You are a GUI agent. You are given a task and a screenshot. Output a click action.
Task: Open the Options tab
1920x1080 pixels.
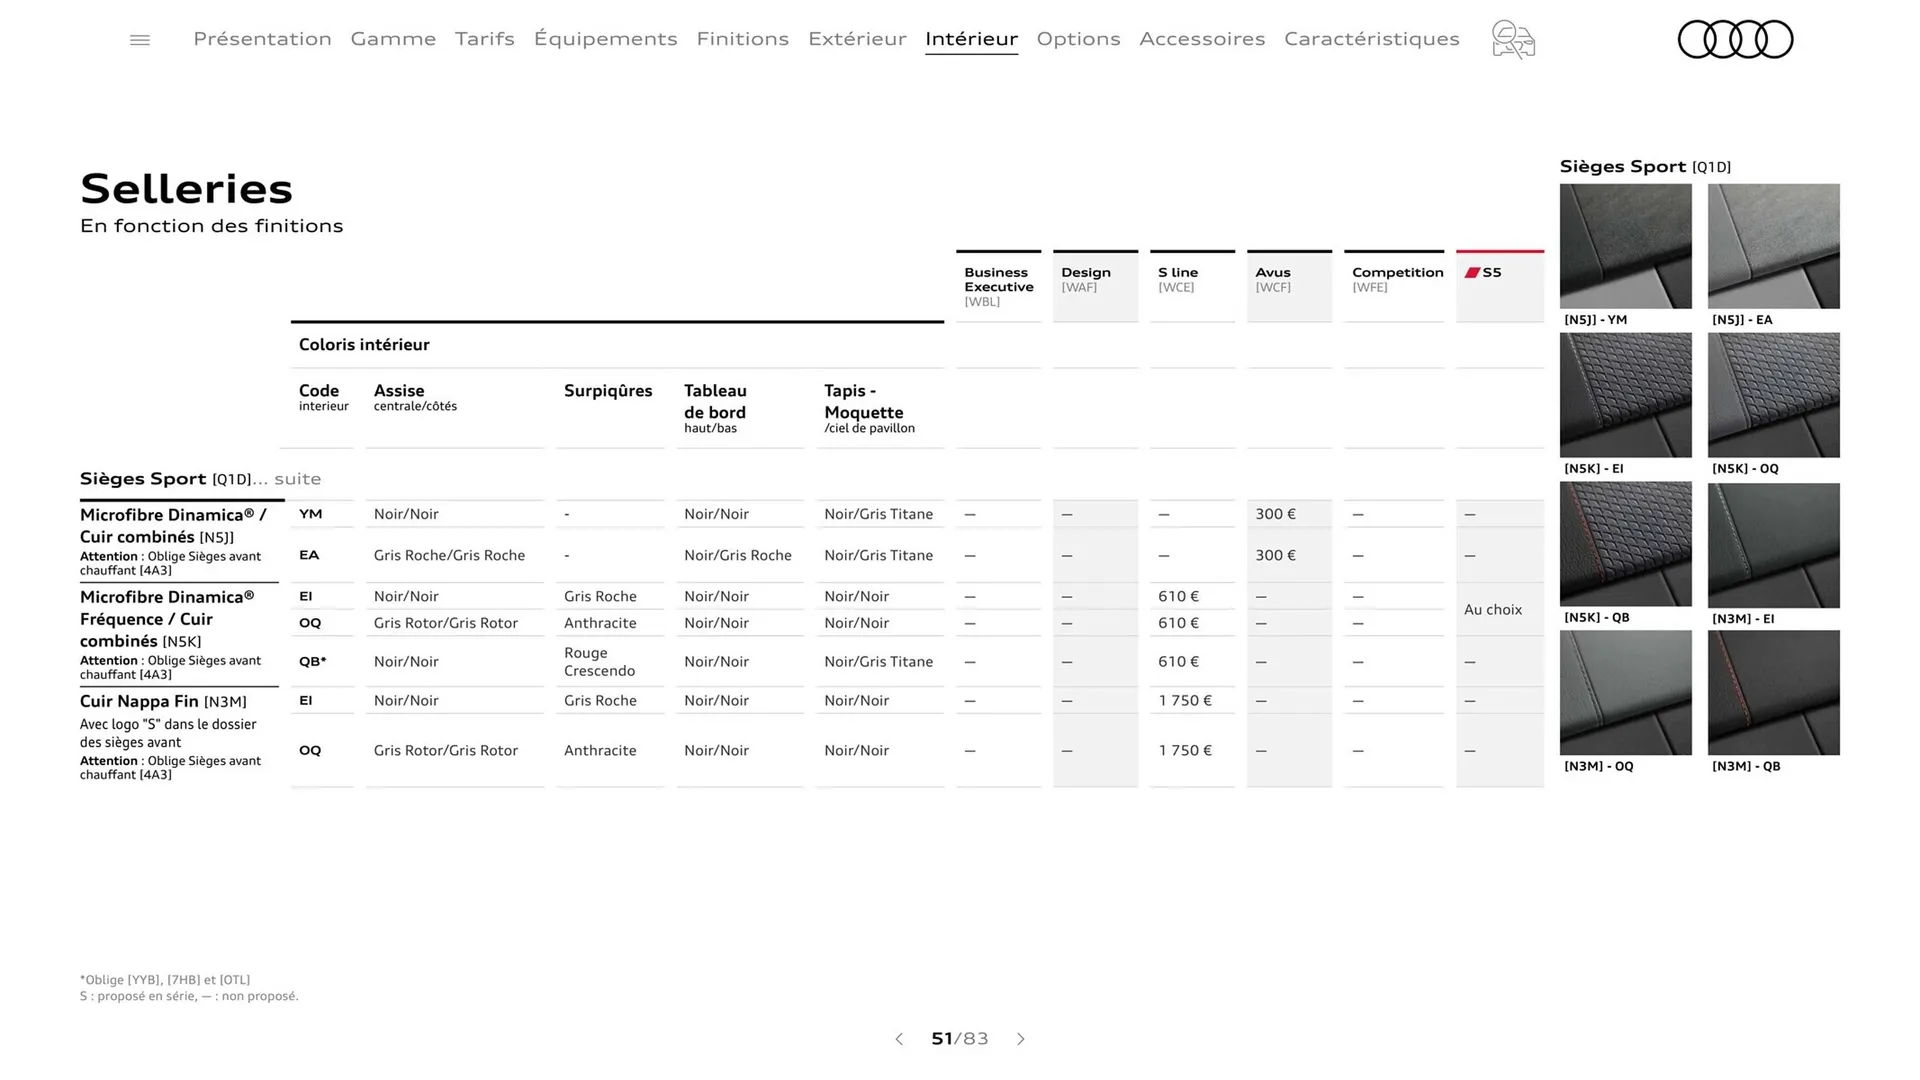1078,39
